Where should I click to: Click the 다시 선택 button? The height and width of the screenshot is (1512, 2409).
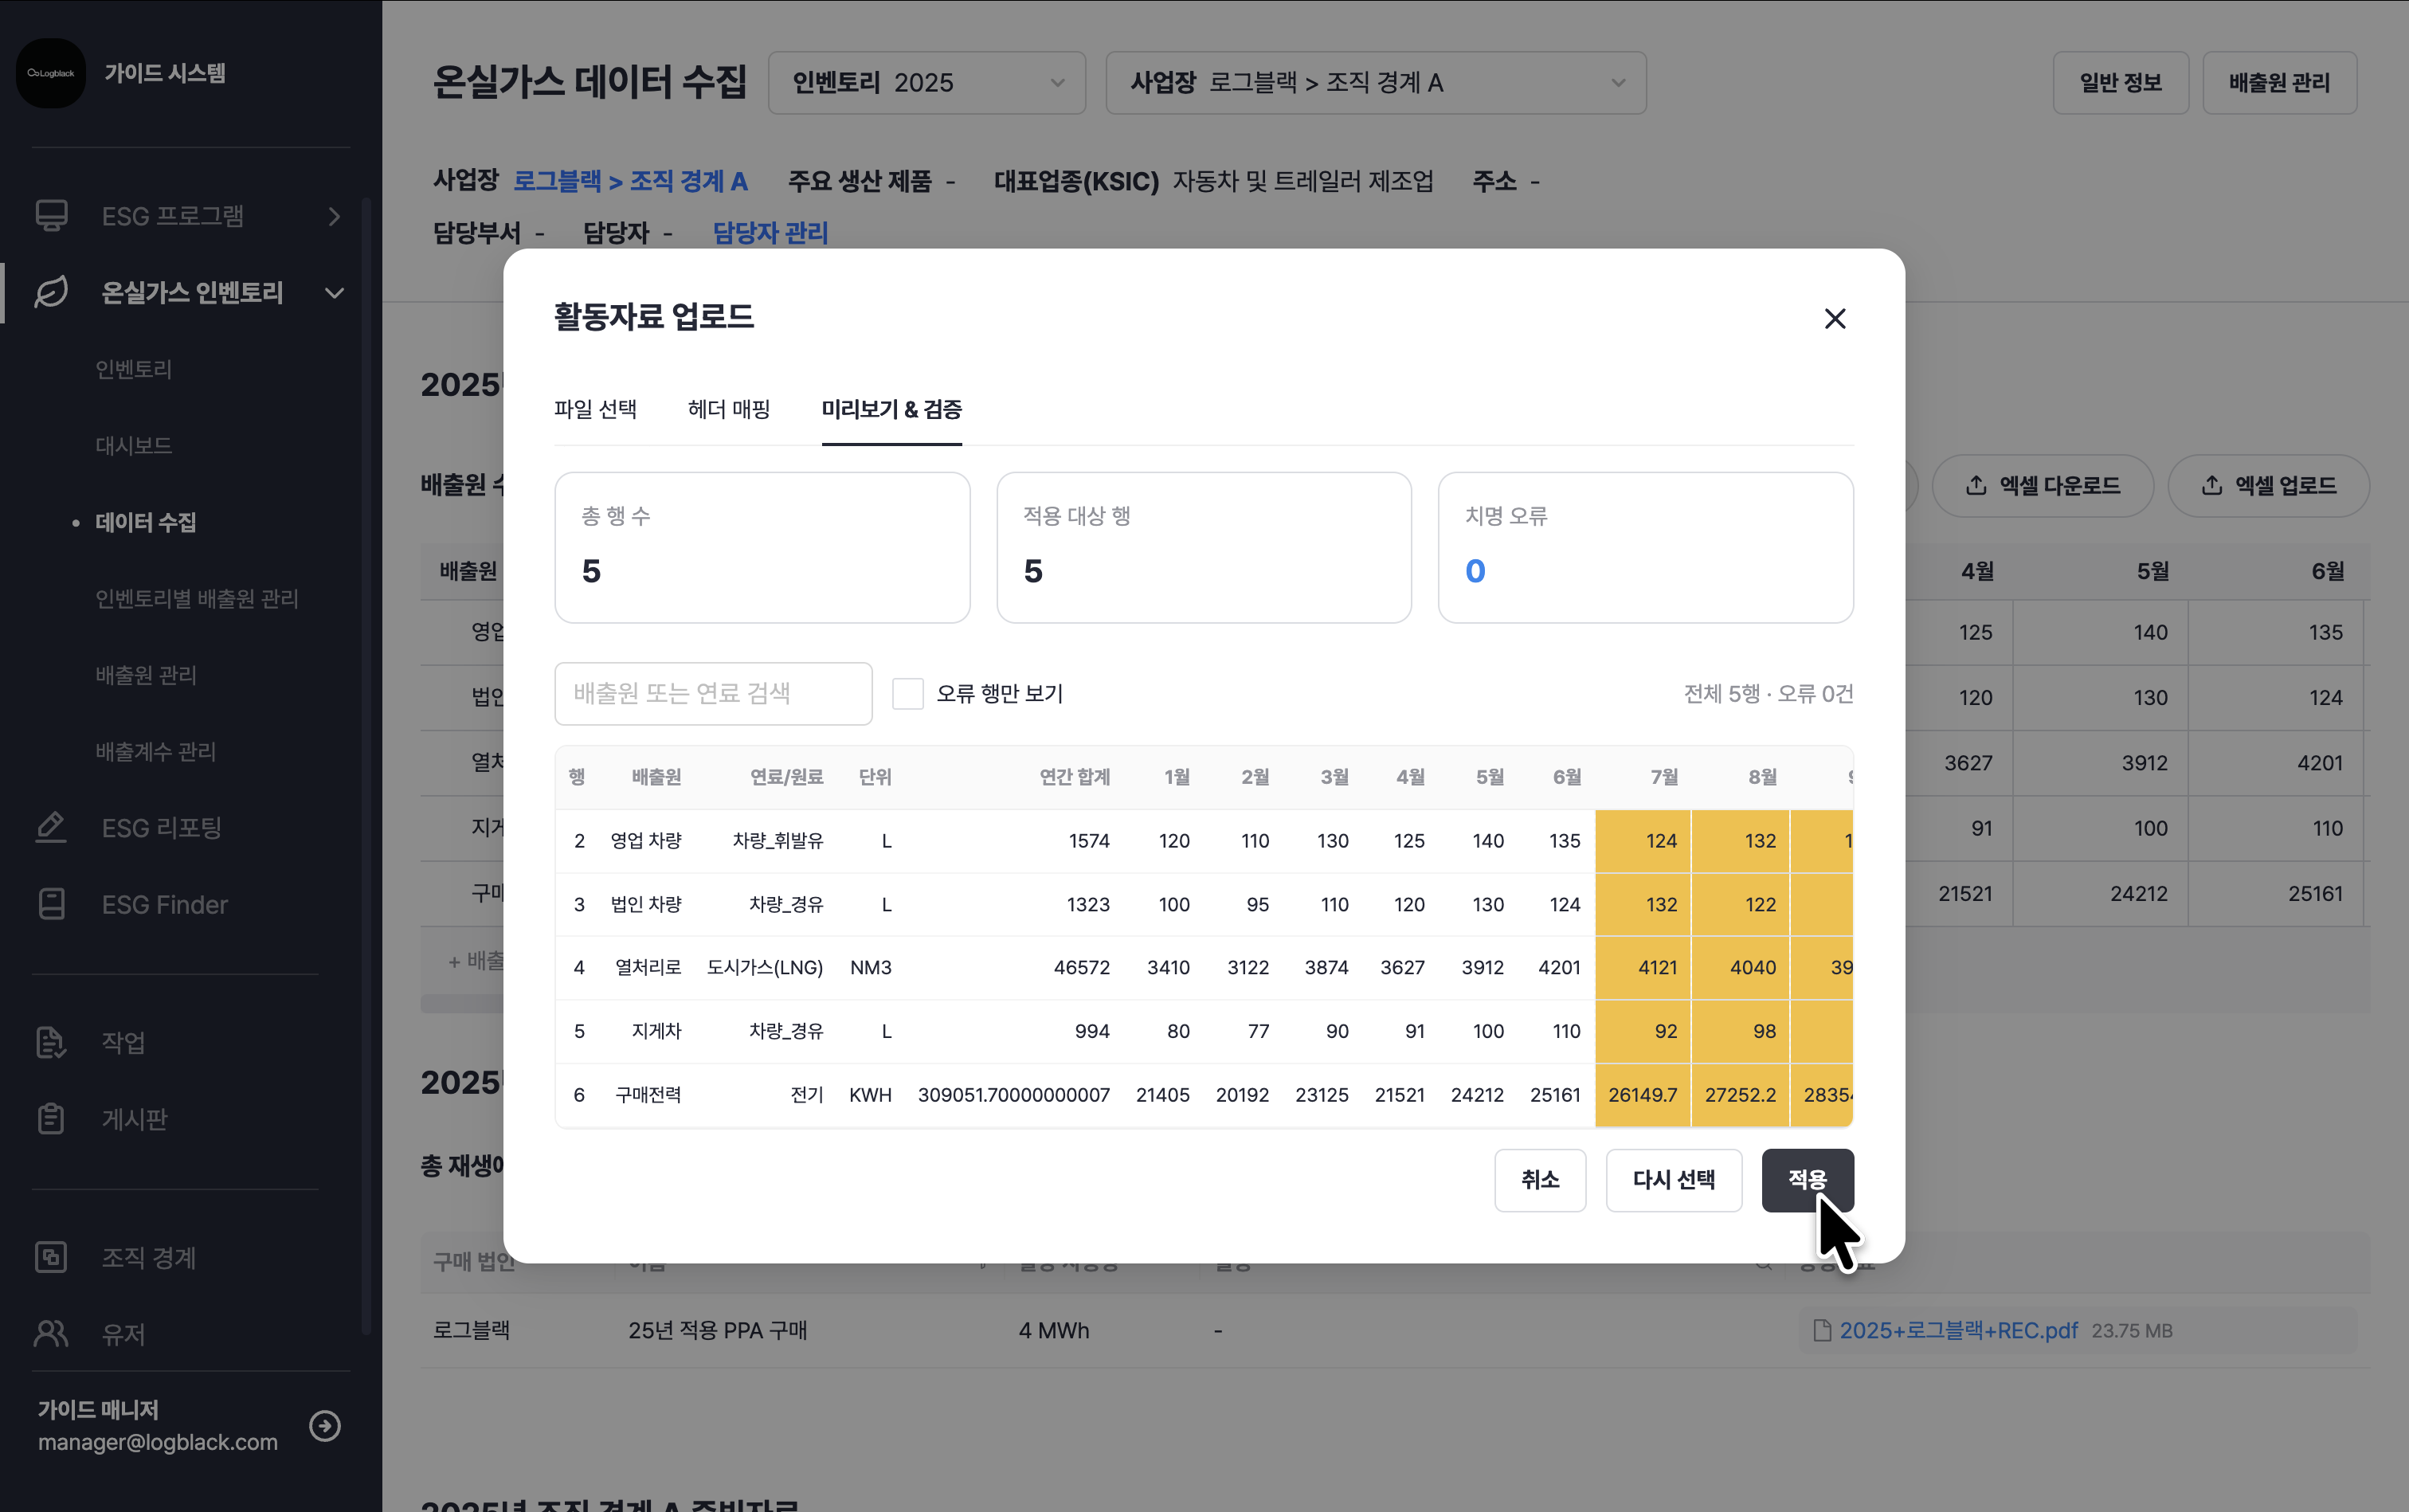click(x=1673, y=1180)
